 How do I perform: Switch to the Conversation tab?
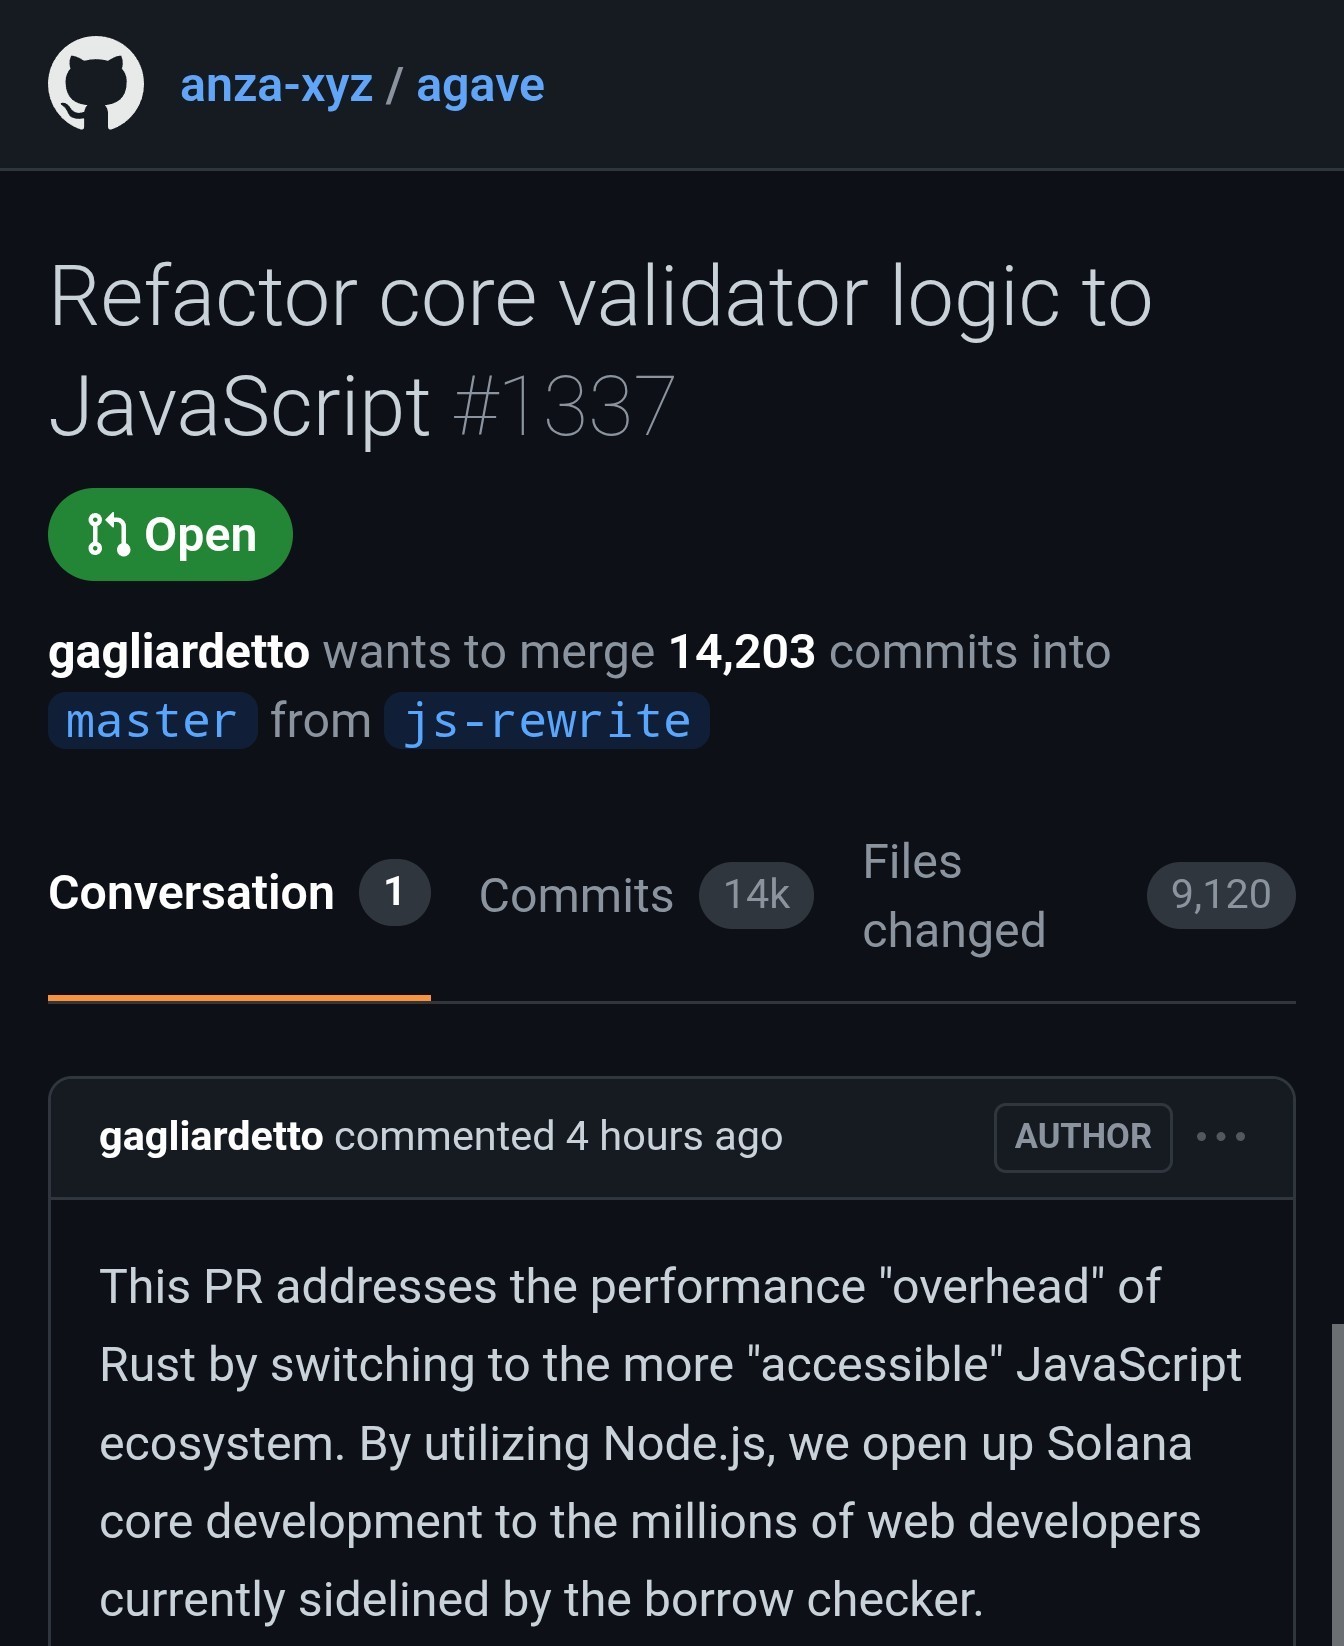pos(191,893)
